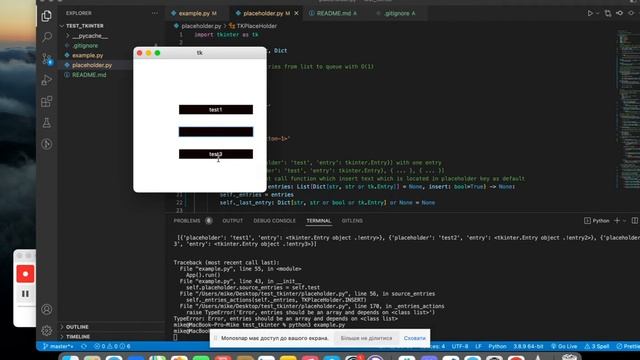
Task: Click the test3 entry in the tk window
Action: 216,154
